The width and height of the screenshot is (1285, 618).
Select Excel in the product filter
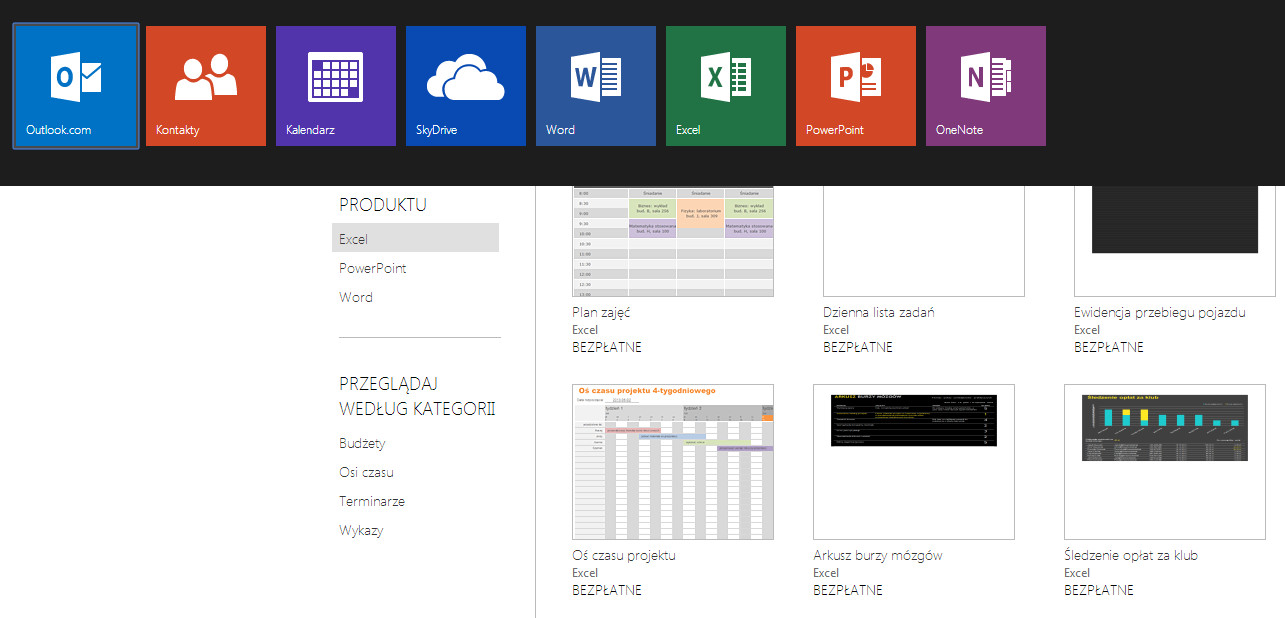coord(415,238)
